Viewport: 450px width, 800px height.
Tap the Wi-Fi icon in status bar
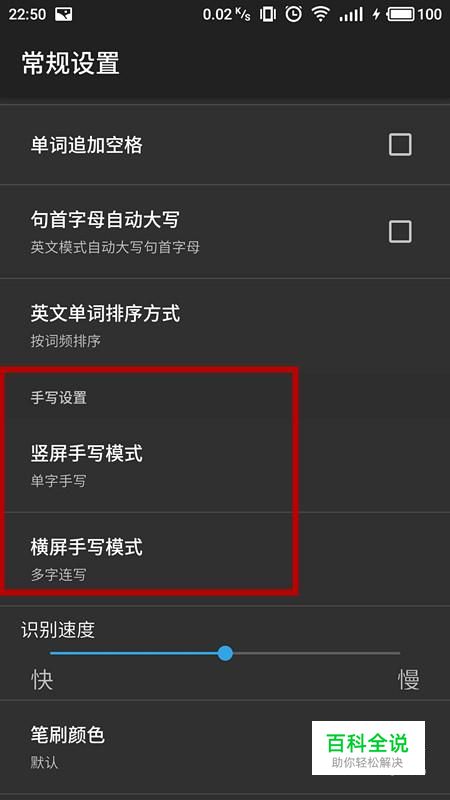[x=320, y=14]
